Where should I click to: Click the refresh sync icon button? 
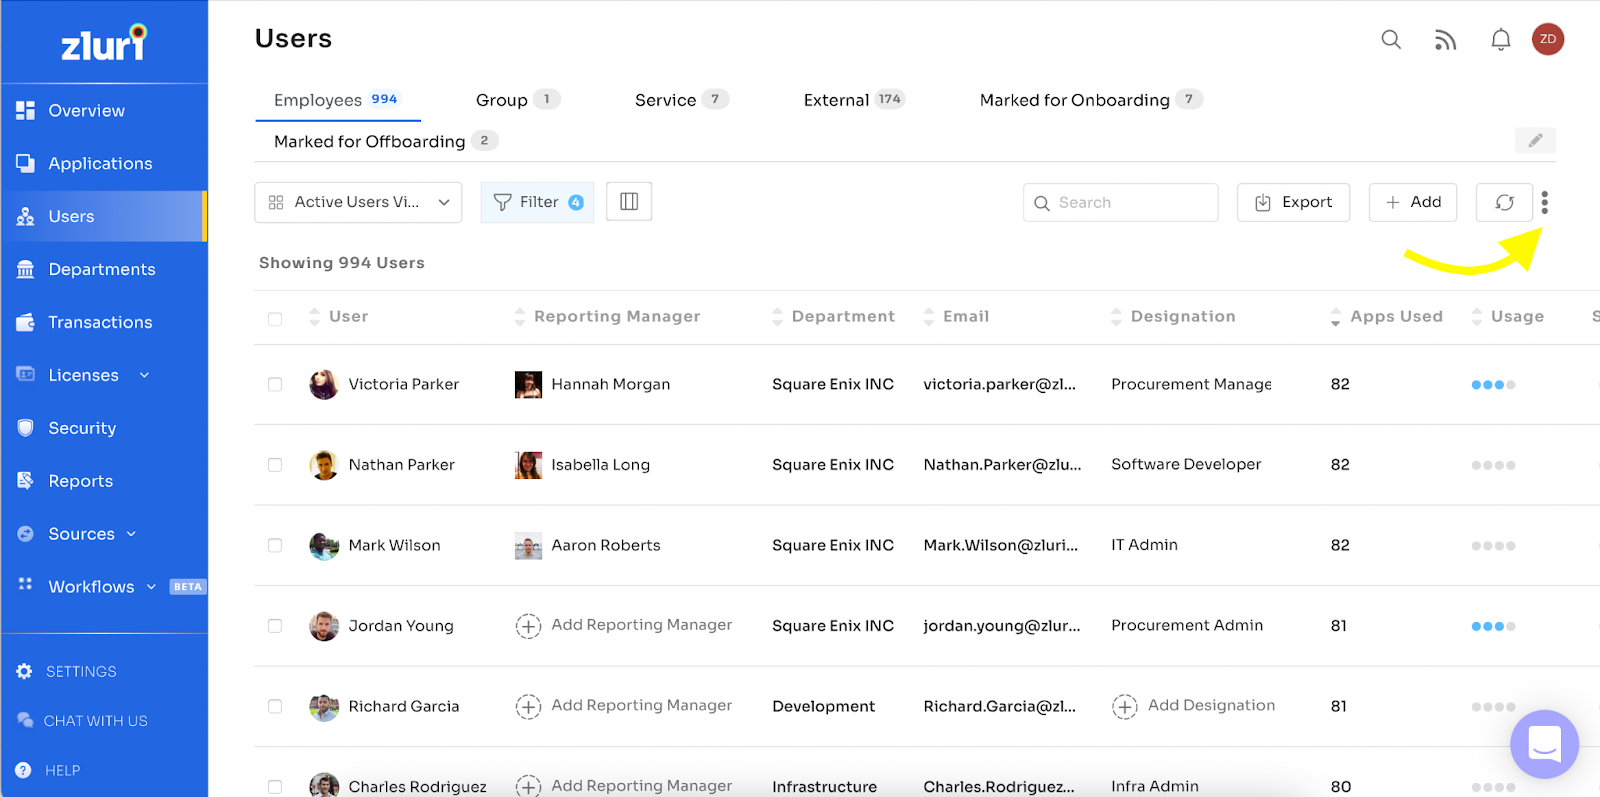(x=1504, y=203)
